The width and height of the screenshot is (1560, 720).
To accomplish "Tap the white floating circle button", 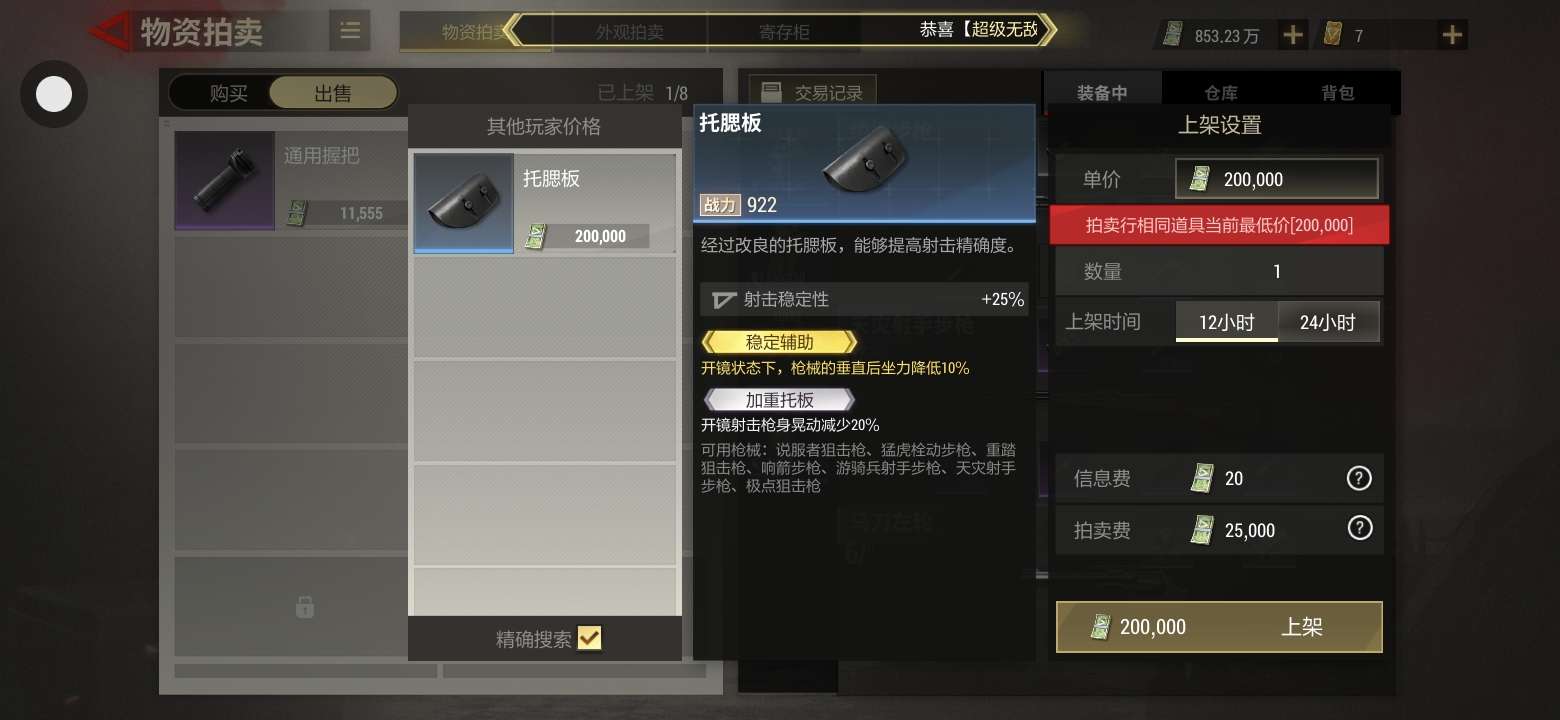I will pos(54,94).
